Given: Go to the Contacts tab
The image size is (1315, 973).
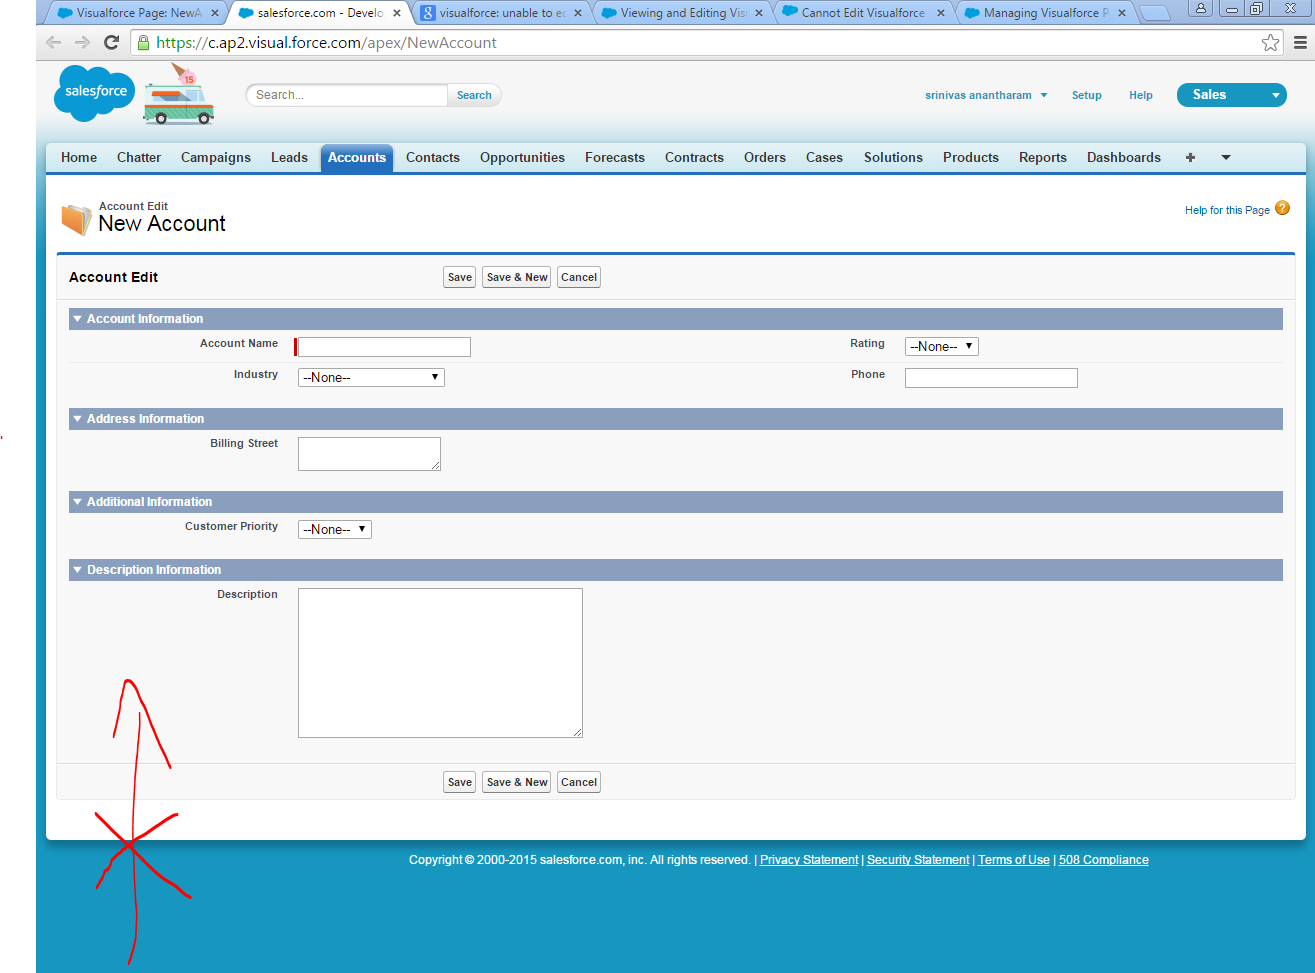Looking at the screenshot, I should pos(432,158).
